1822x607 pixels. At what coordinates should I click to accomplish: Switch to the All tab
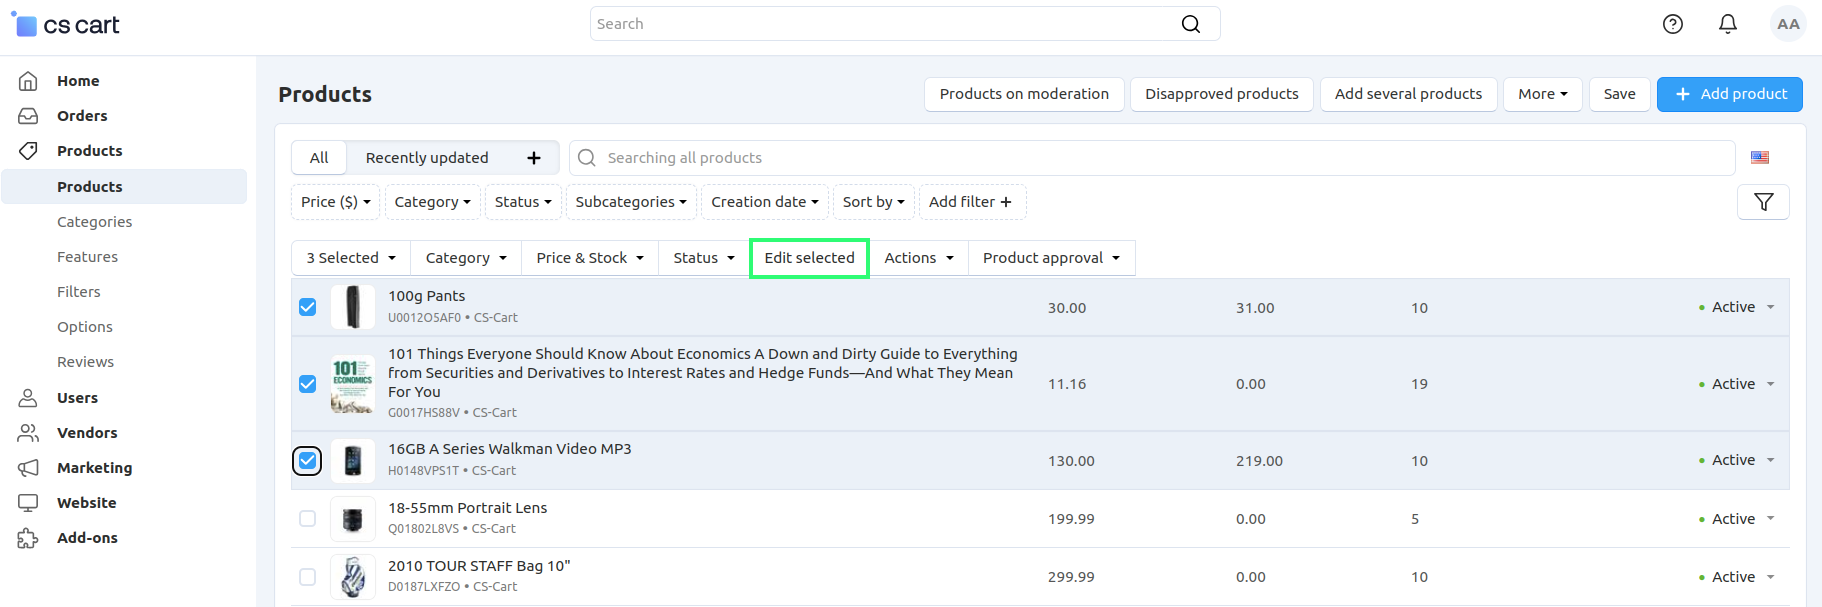tap(319, 158)
